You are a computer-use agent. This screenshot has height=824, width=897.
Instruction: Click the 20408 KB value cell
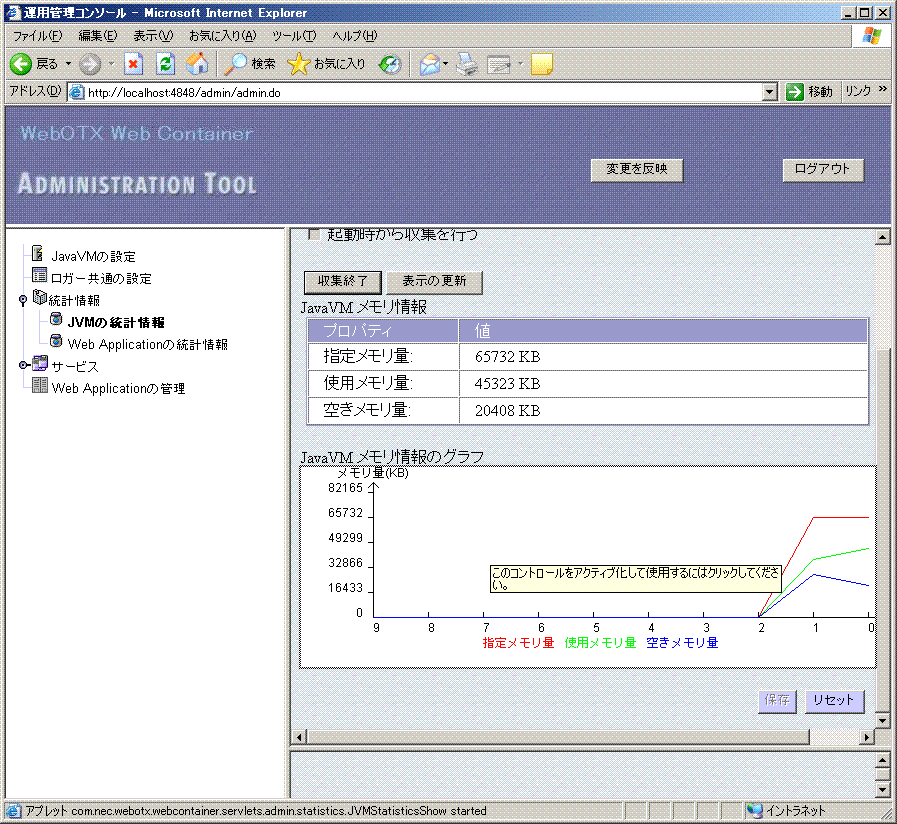point(664,410)
